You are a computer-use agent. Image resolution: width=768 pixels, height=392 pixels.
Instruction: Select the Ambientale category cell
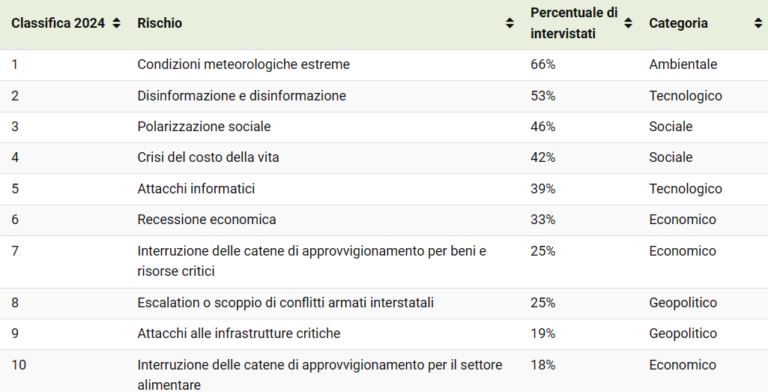coord(683,65)
